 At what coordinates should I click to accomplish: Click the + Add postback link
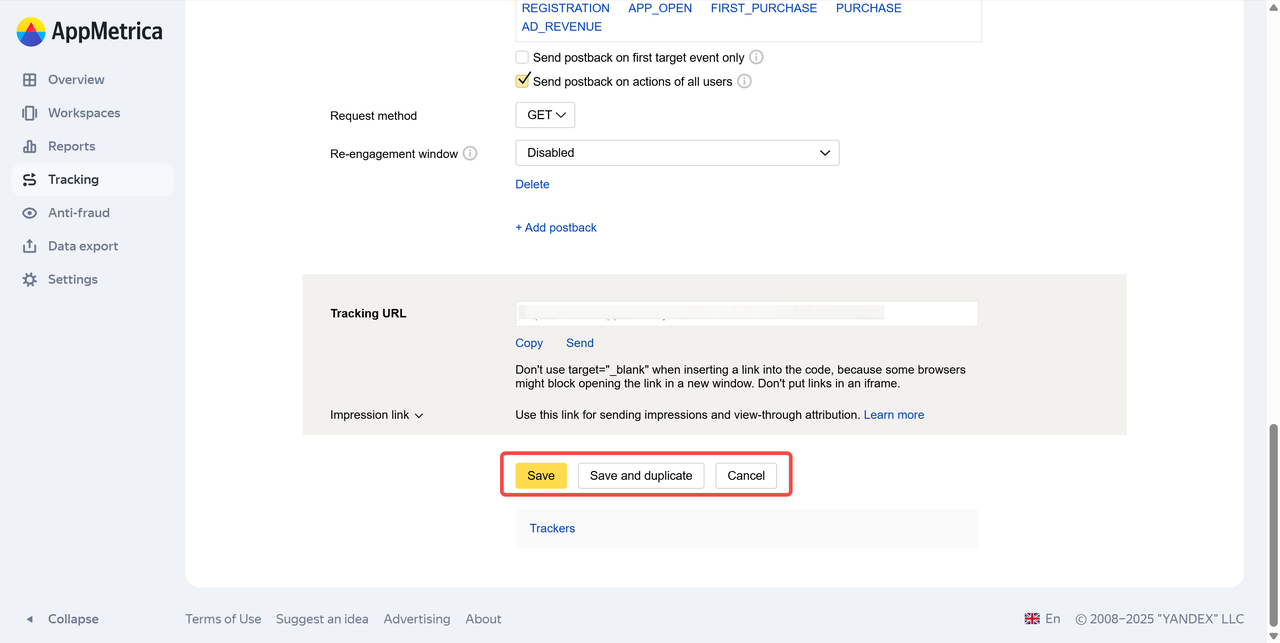(556, 228)
